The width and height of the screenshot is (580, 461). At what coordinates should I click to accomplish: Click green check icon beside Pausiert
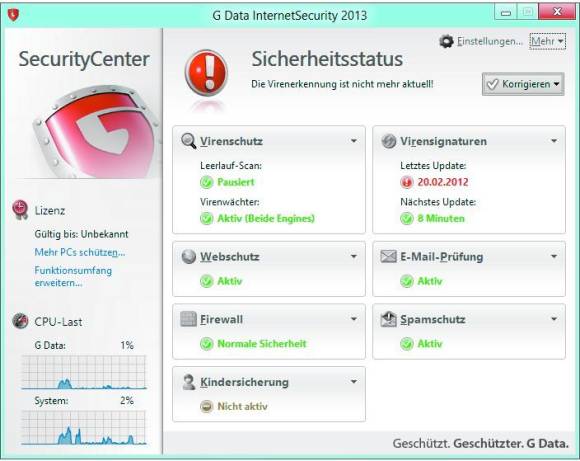pyautogui.click(x=207, y=182)
